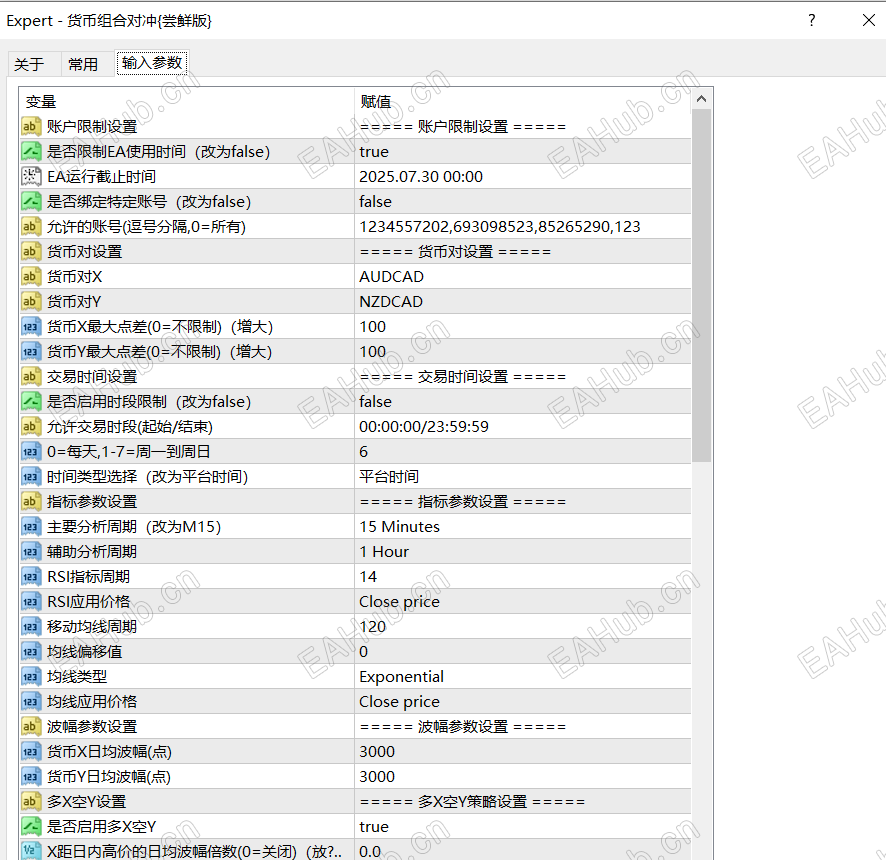Image resolution: width=886 pixels, height=860 pixels.
Task: Click datetime icon beside EA运行截止时间
Action: tap(31, 176)
